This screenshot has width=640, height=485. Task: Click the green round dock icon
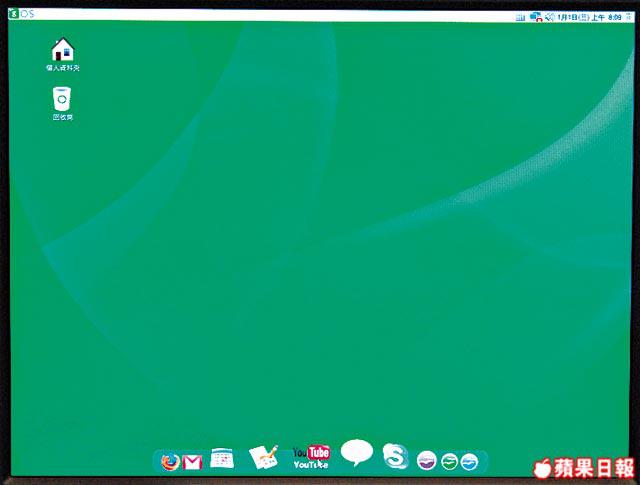click(x=450, y=461)
